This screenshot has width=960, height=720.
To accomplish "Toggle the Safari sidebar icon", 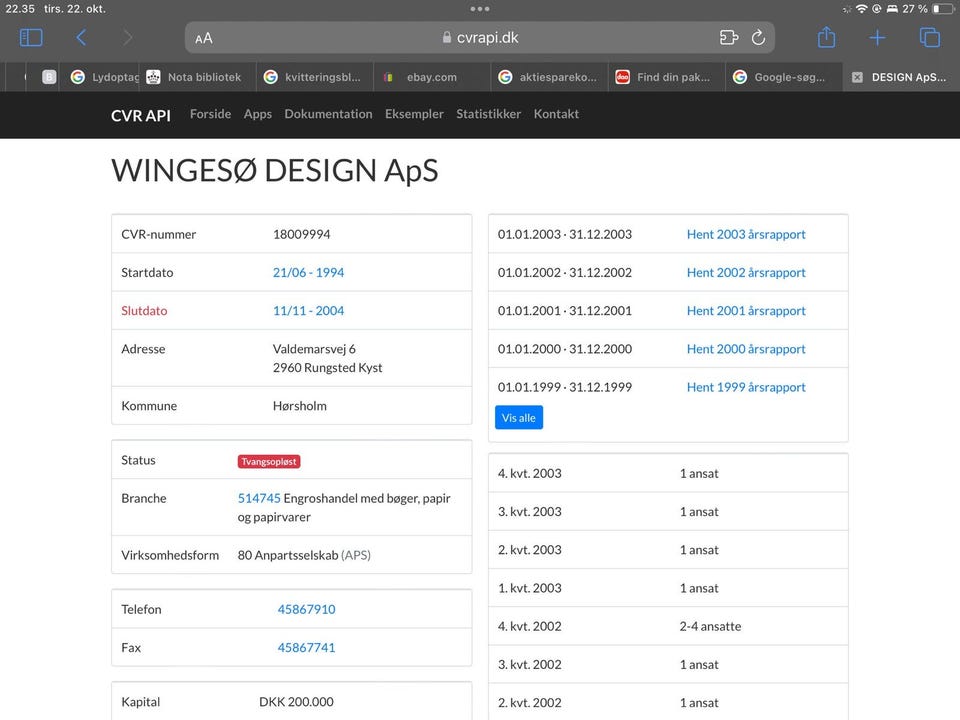I will point(31,38).
